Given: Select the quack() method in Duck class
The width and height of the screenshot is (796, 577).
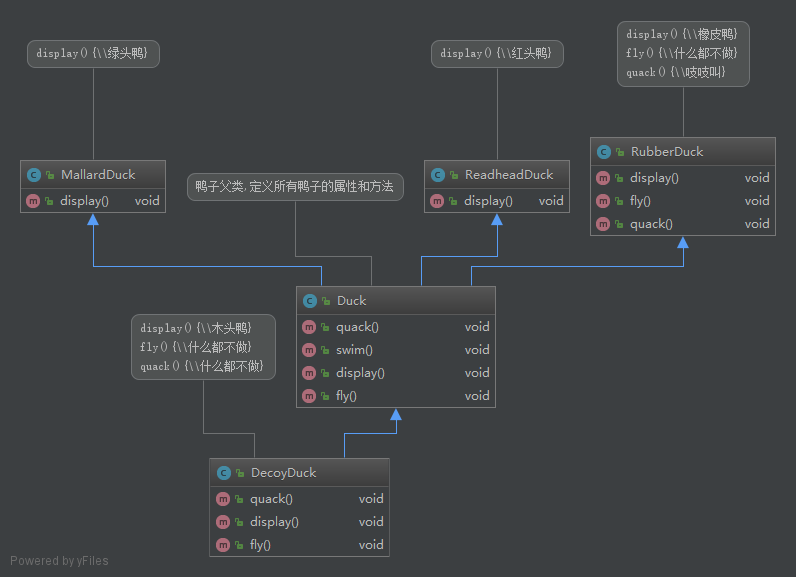Looking at the screenshot, I should pos(357,327).
